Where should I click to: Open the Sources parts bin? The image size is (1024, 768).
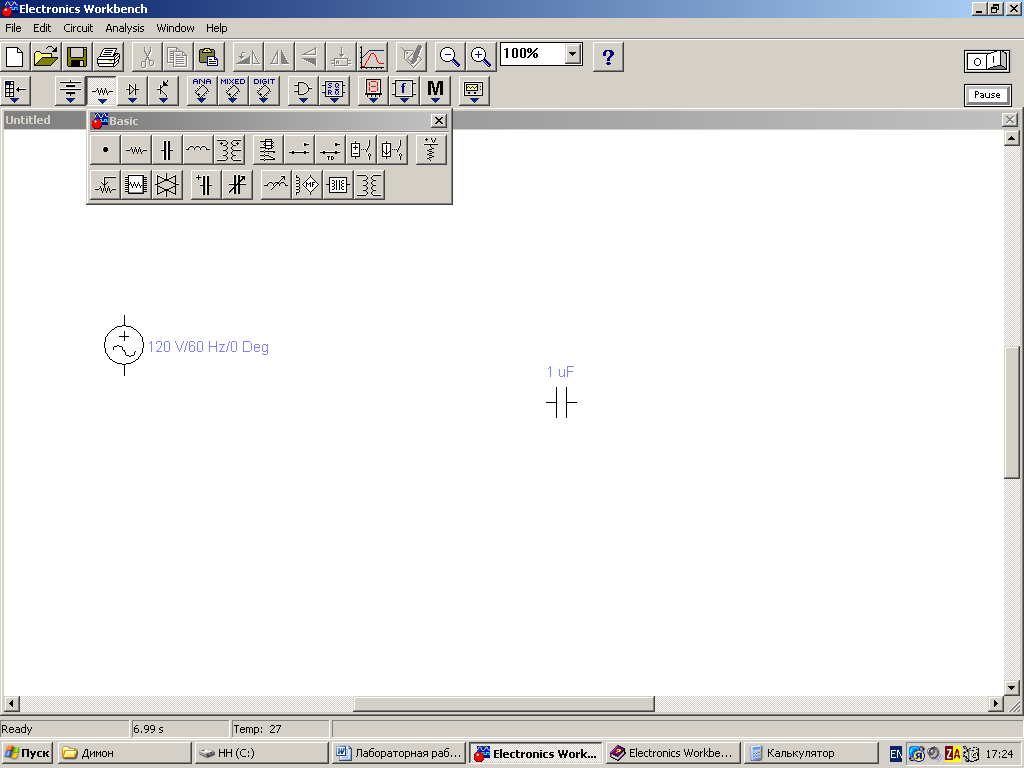tap(70, 91)
